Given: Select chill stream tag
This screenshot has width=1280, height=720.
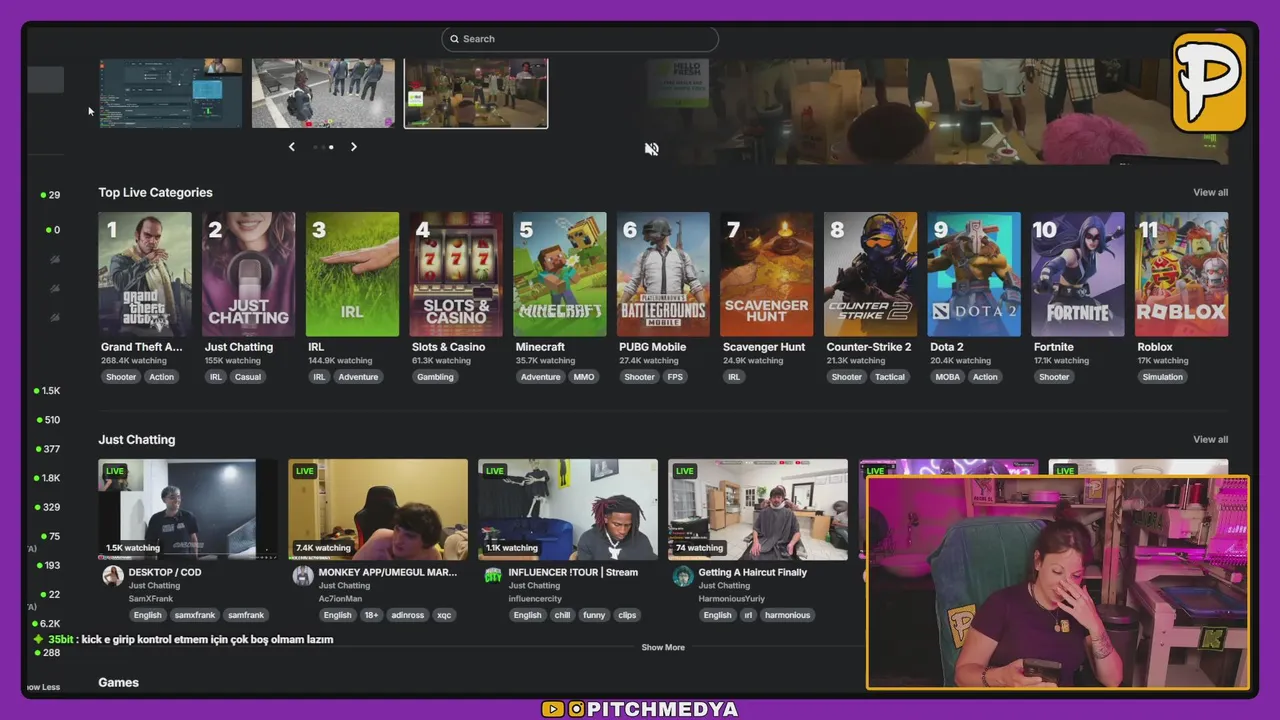Looking at the screenshot, I should tap(563, 615).
